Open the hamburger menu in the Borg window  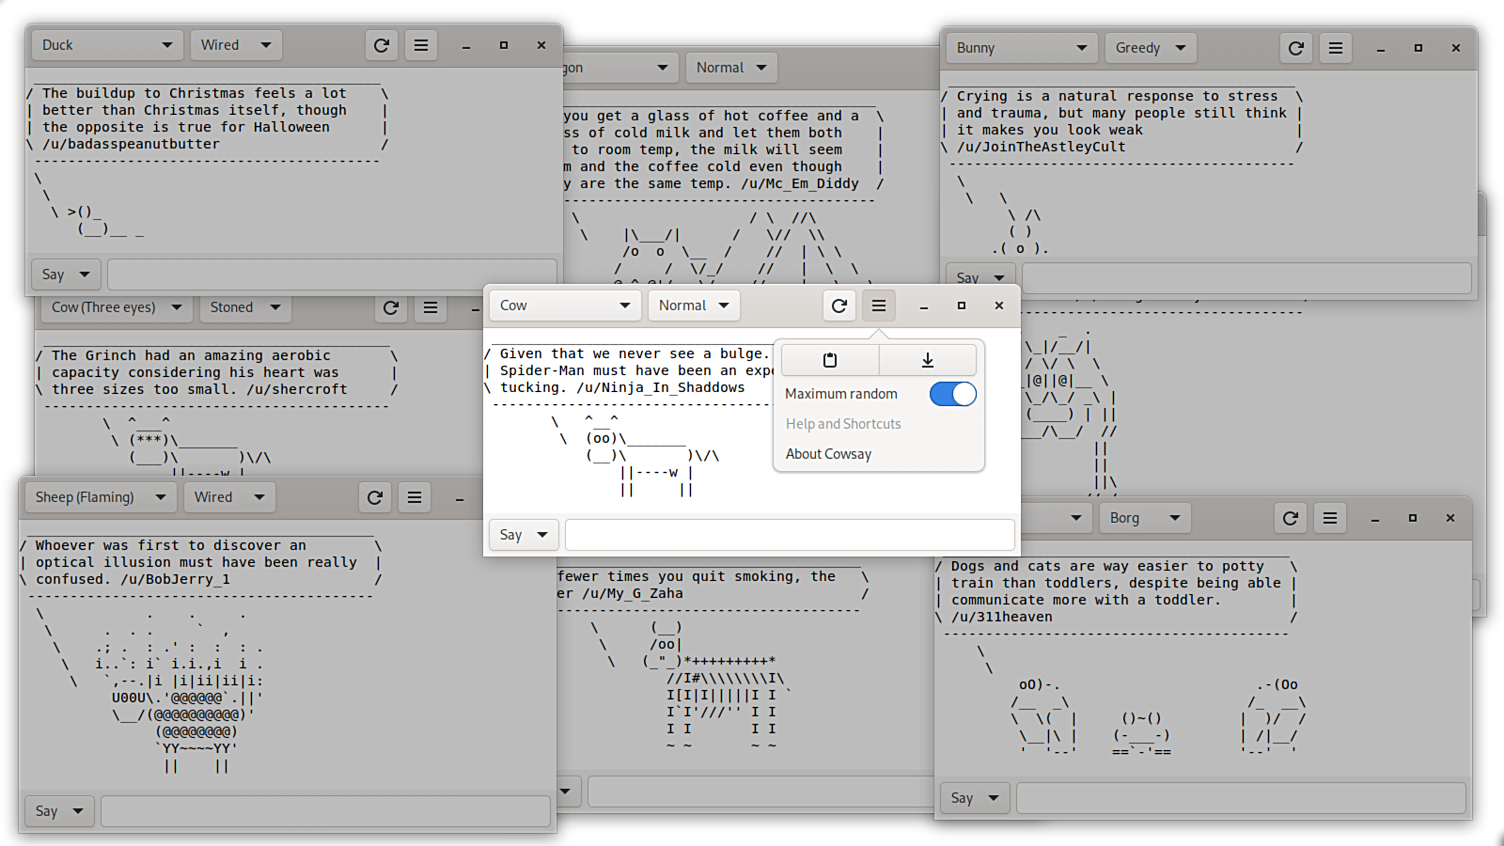(x=1329, y=518)
